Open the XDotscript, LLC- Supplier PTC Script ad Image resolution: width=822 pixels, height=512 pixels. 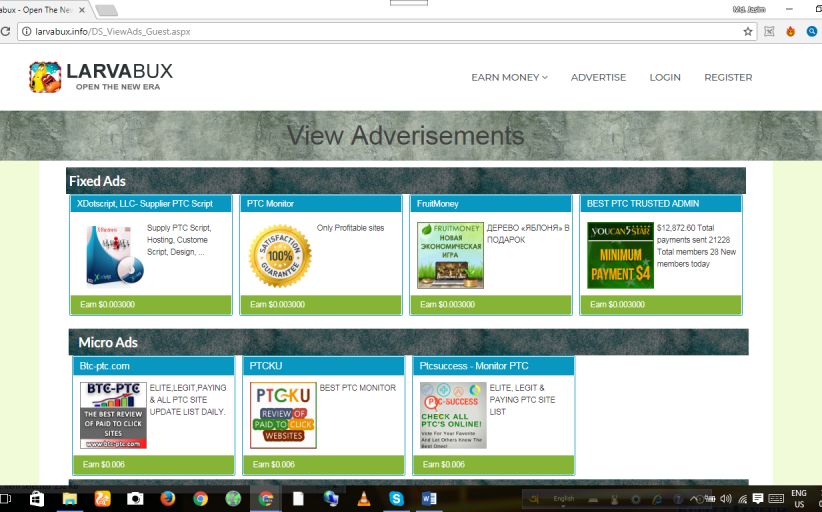(145, 204)
